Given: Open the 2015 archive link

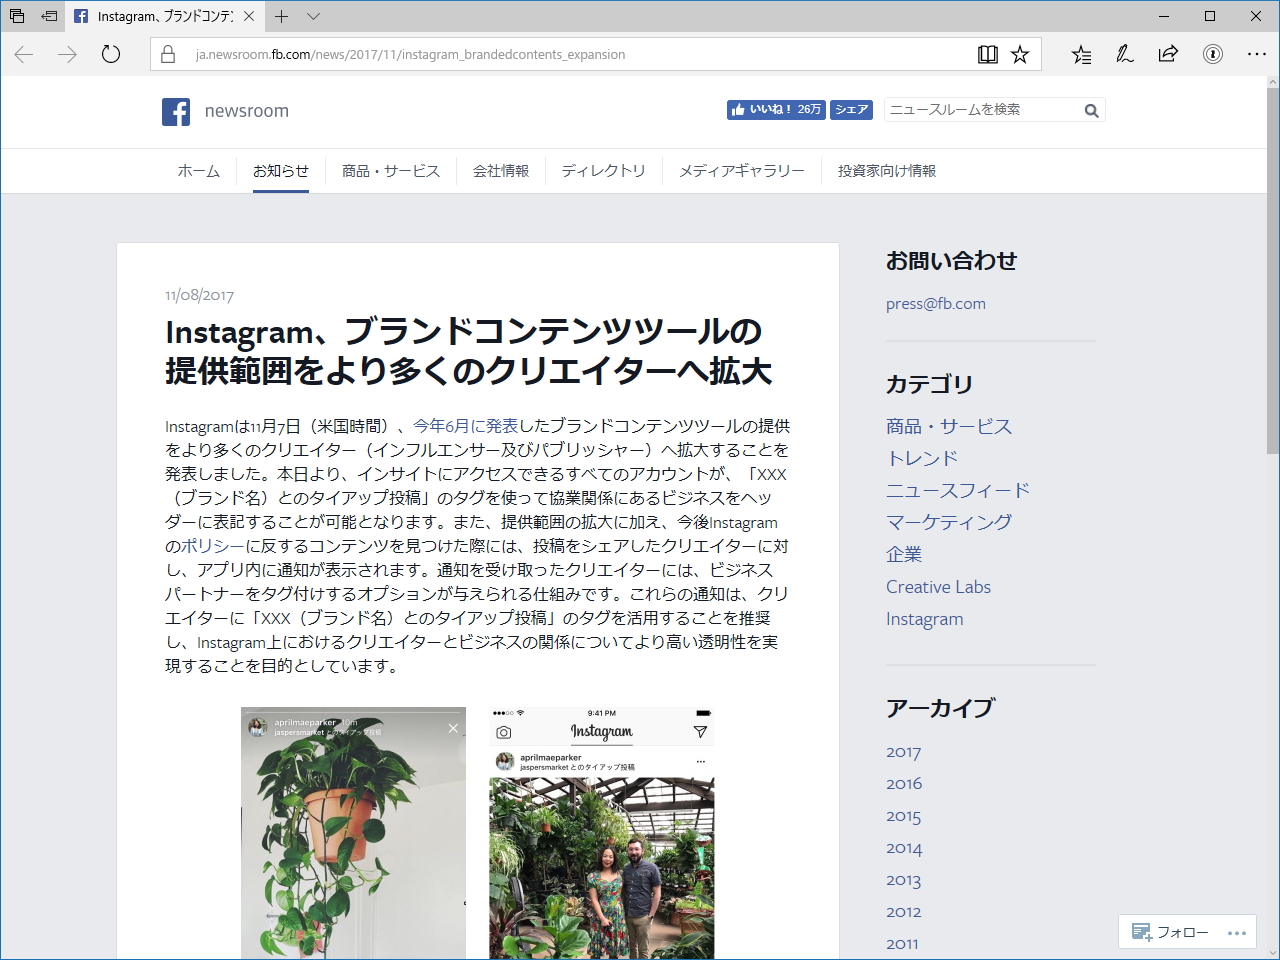Looking at the screenshot, I should coord(904,816).
